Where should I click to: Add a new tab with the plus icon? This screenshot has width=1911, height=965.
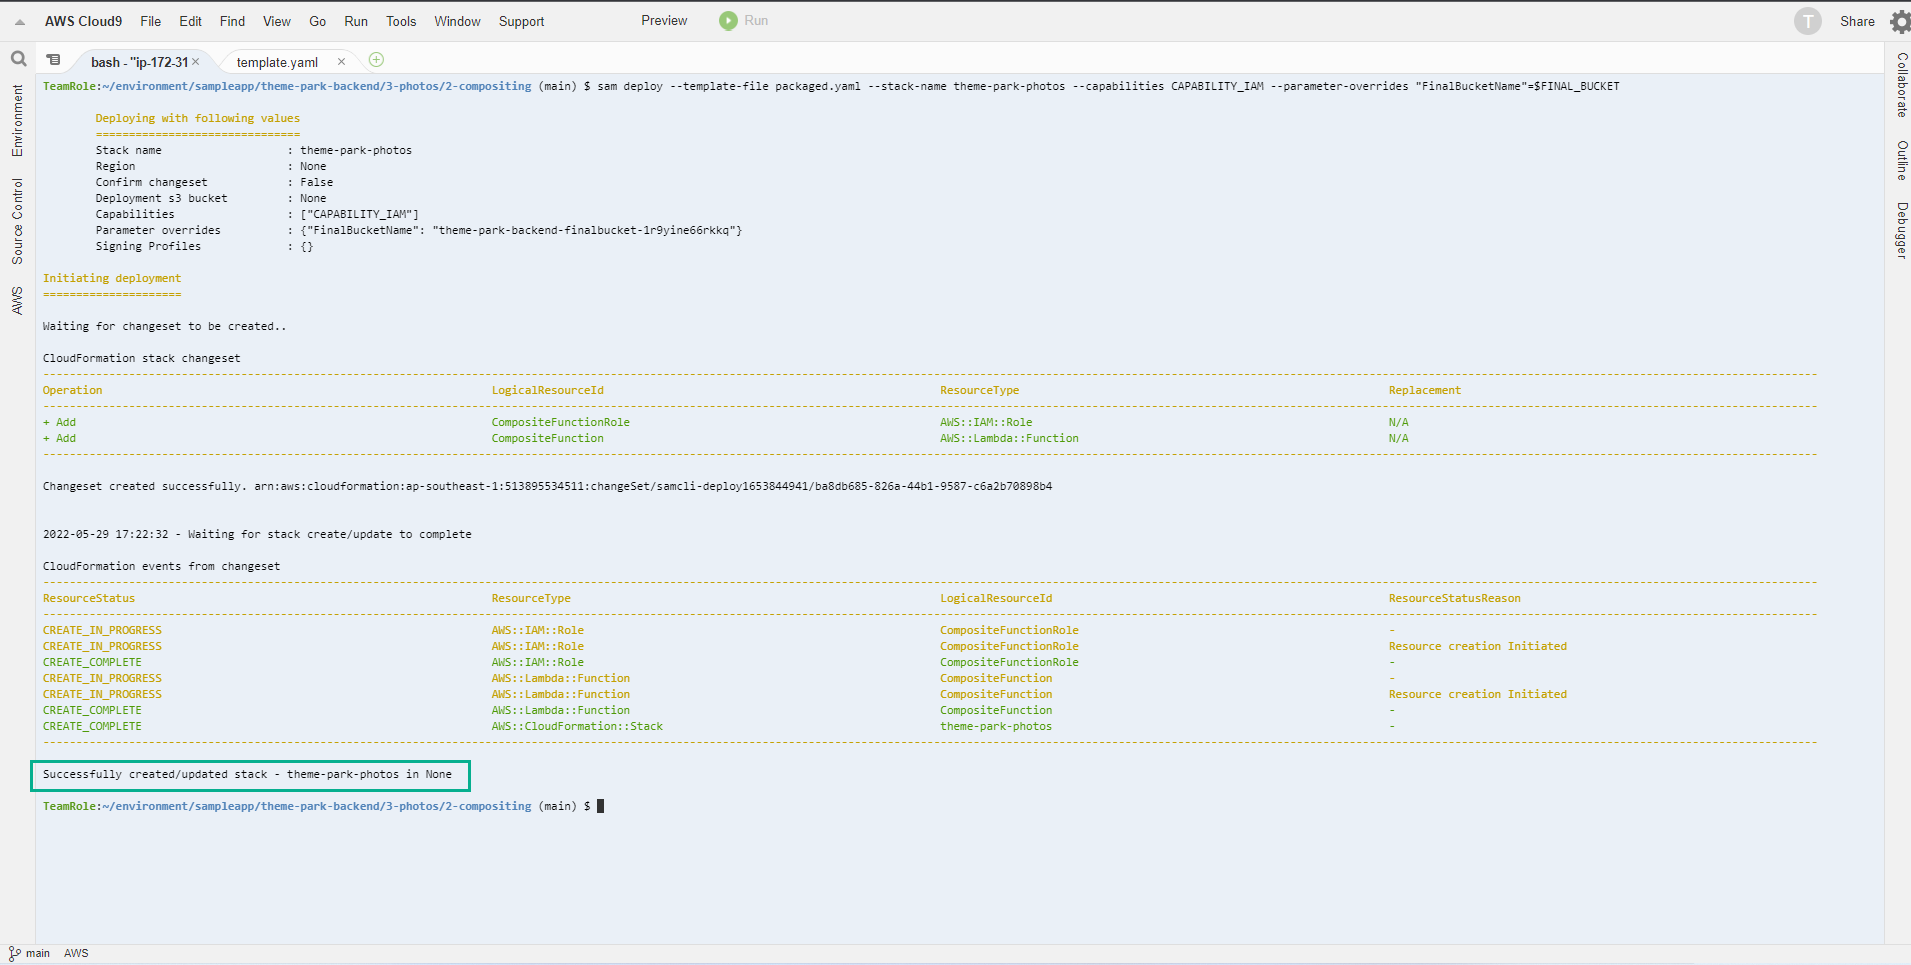point(376,60)
